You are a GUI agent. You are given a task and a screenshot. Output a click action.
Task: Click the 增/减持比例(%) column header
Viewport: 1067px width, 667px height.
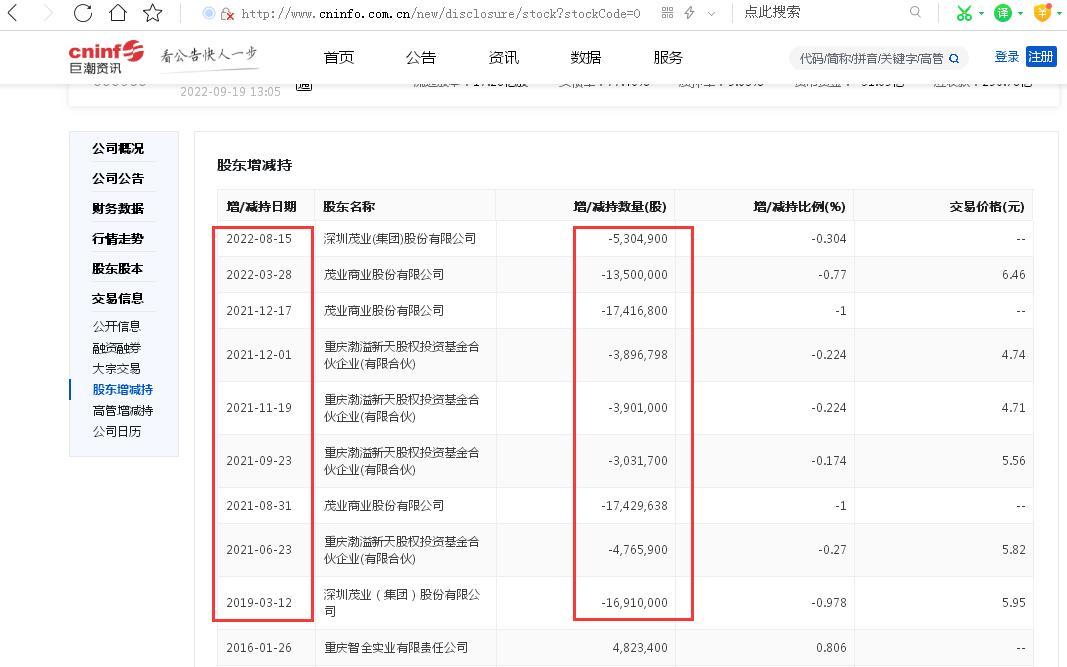pyautogui.click(x=800, y=206)
